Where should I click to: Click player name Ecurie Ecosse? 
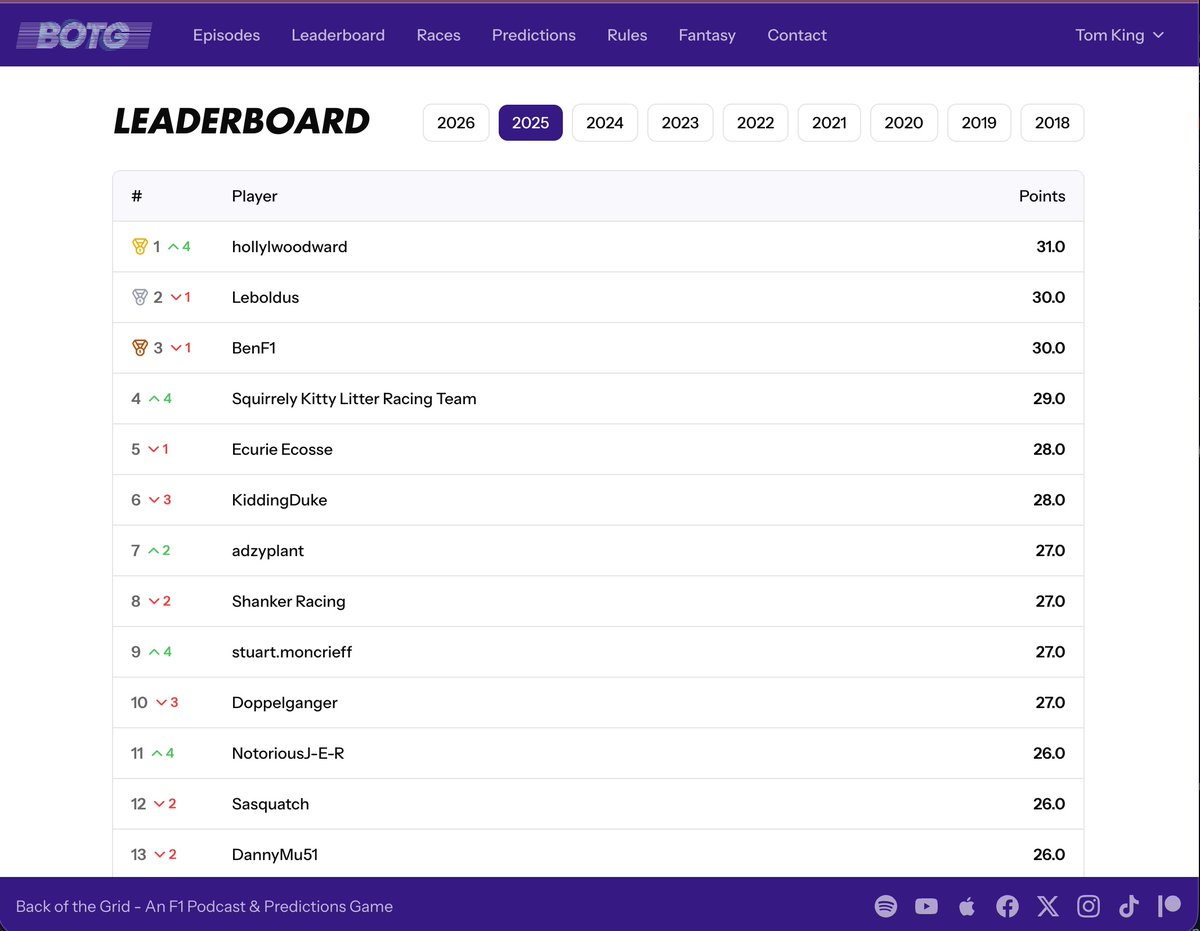282,449
